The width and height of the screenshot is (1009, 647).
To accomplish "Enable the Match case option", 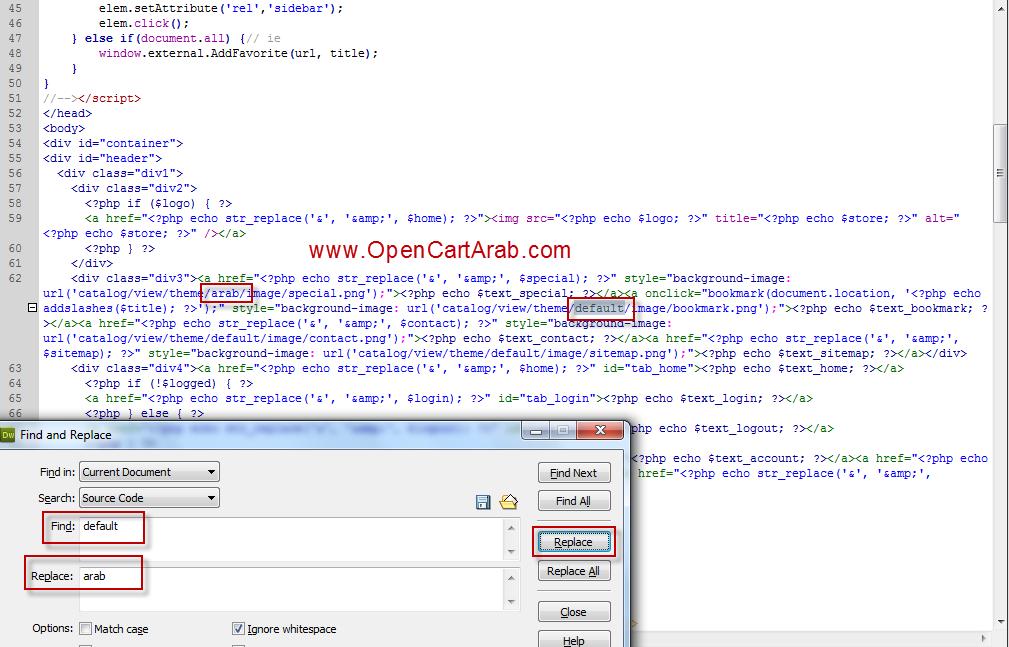I will (x=86, y=629).
